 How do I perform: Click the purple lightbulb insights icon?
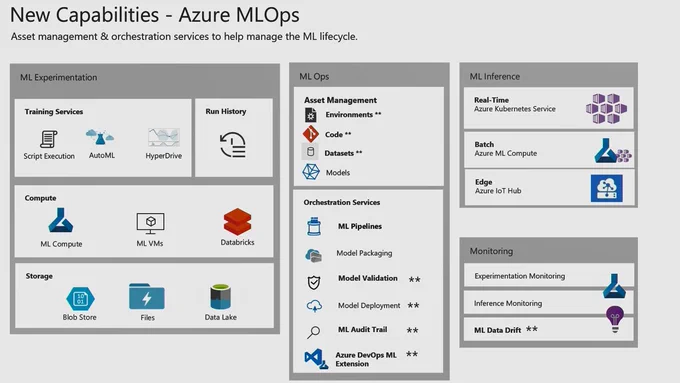pyautogui.click(x=615, y=319)
